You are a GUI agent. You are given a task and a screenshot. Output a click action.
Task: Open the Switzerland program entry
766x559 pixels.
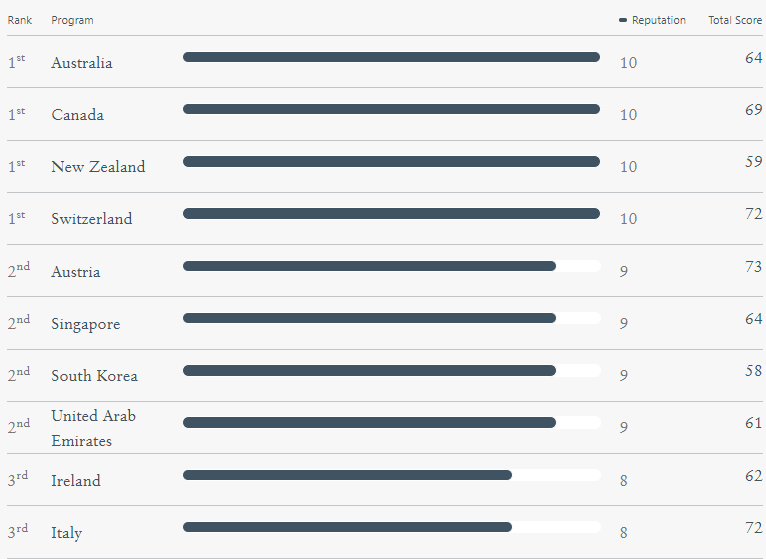[x=91, y=218]
